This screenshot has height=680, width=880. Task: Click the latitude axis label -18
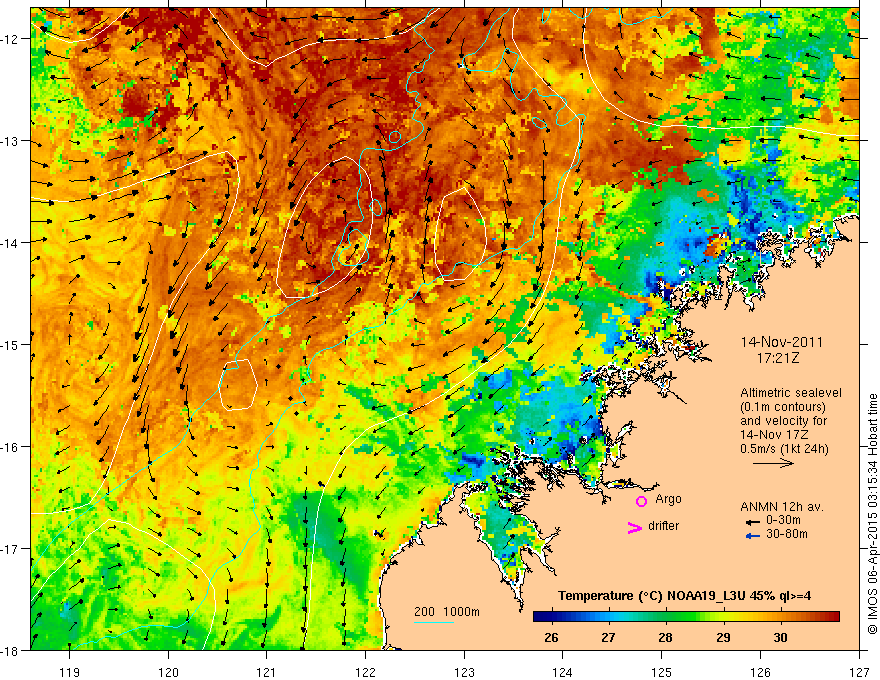tap(12, 650)
